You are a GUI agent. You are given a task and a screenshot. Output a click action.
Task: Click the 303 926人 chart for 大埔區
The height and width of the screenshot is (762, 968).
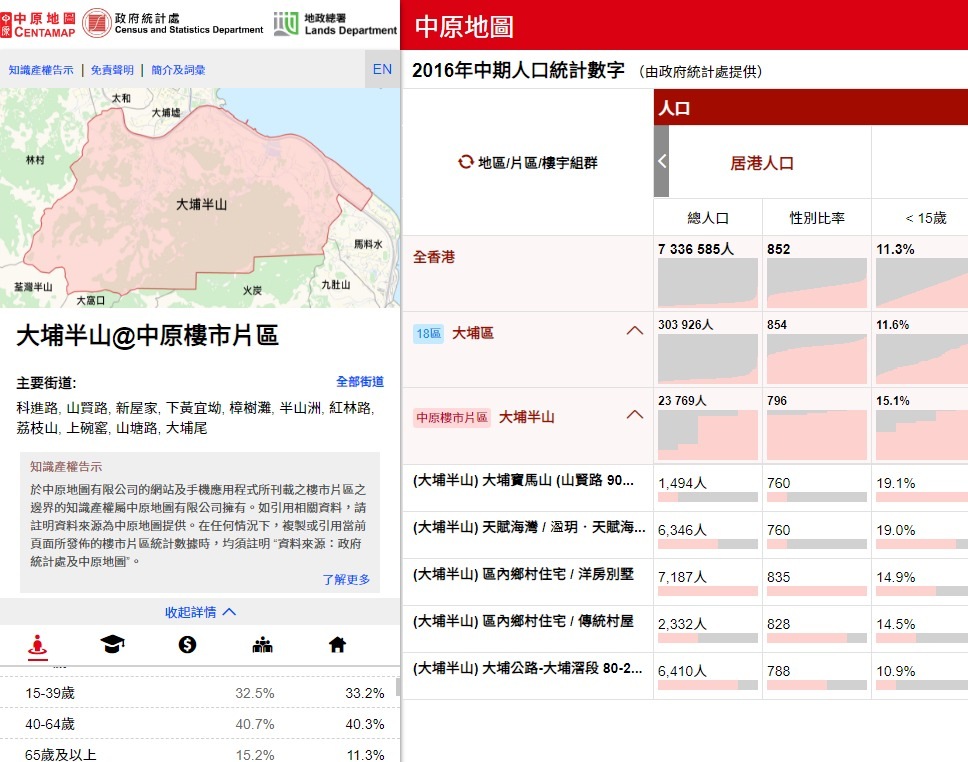click(x=707, y=350)
